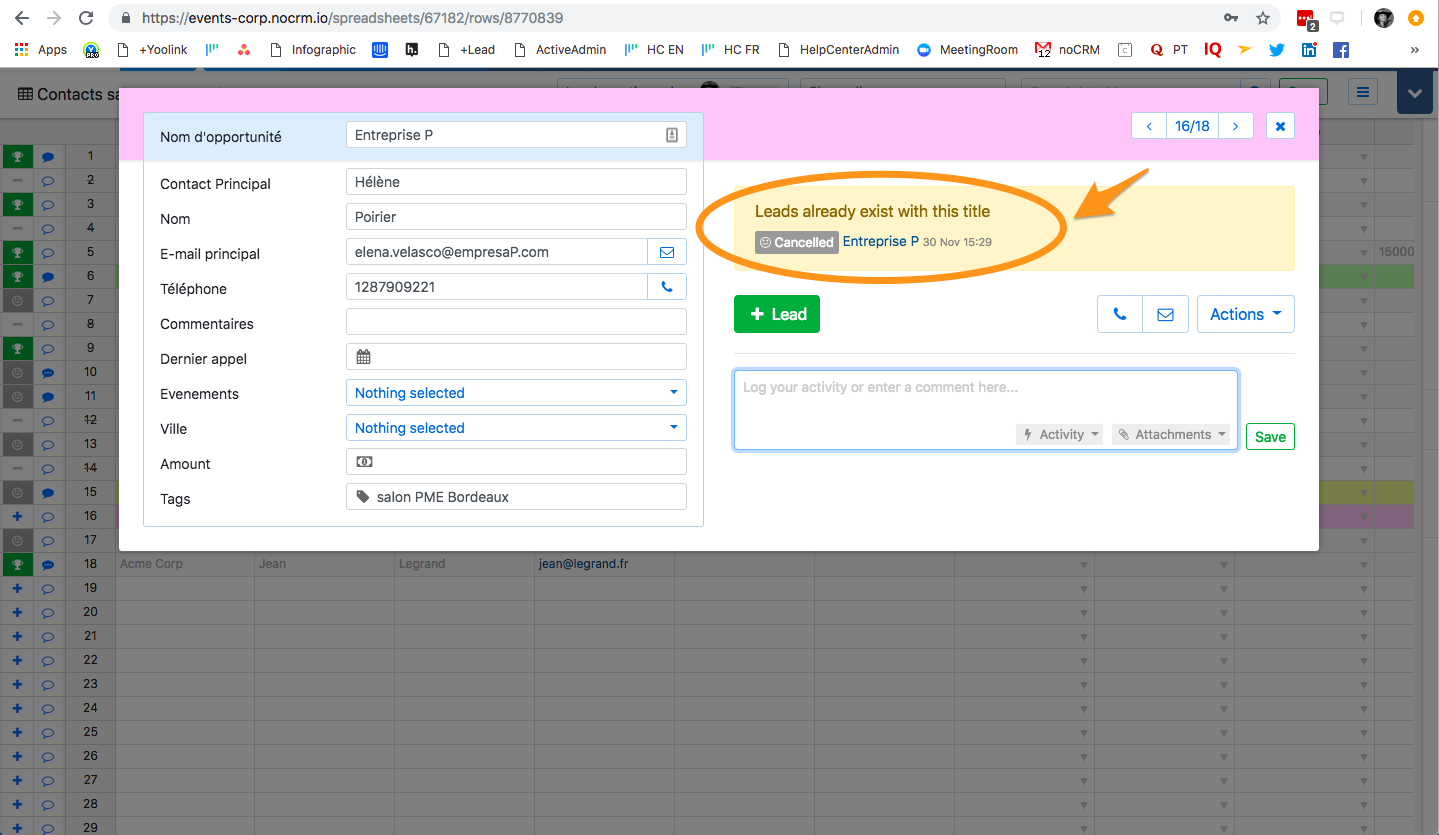Screen dimensions: 1439x835
Task: Click the bookmark star in address bar
Action: [x=1263, y=18]
